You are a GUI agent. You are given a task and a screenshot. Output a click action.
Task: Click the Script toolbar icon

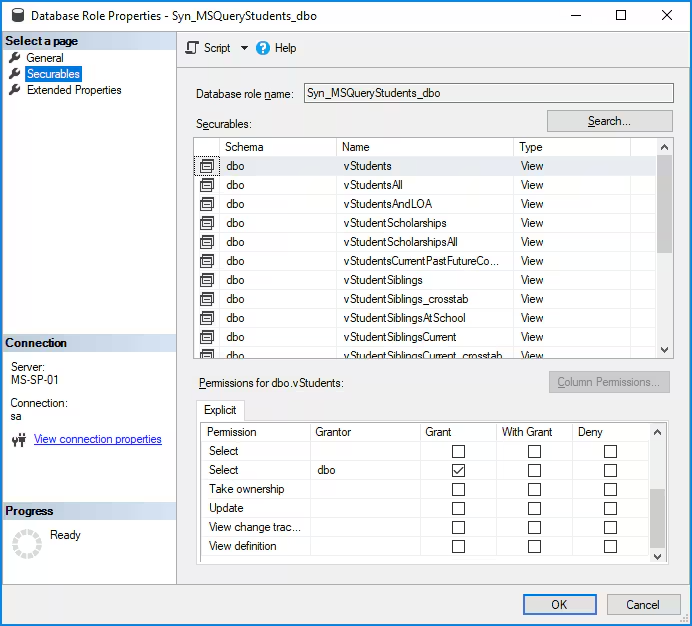[x=193, y=48]
